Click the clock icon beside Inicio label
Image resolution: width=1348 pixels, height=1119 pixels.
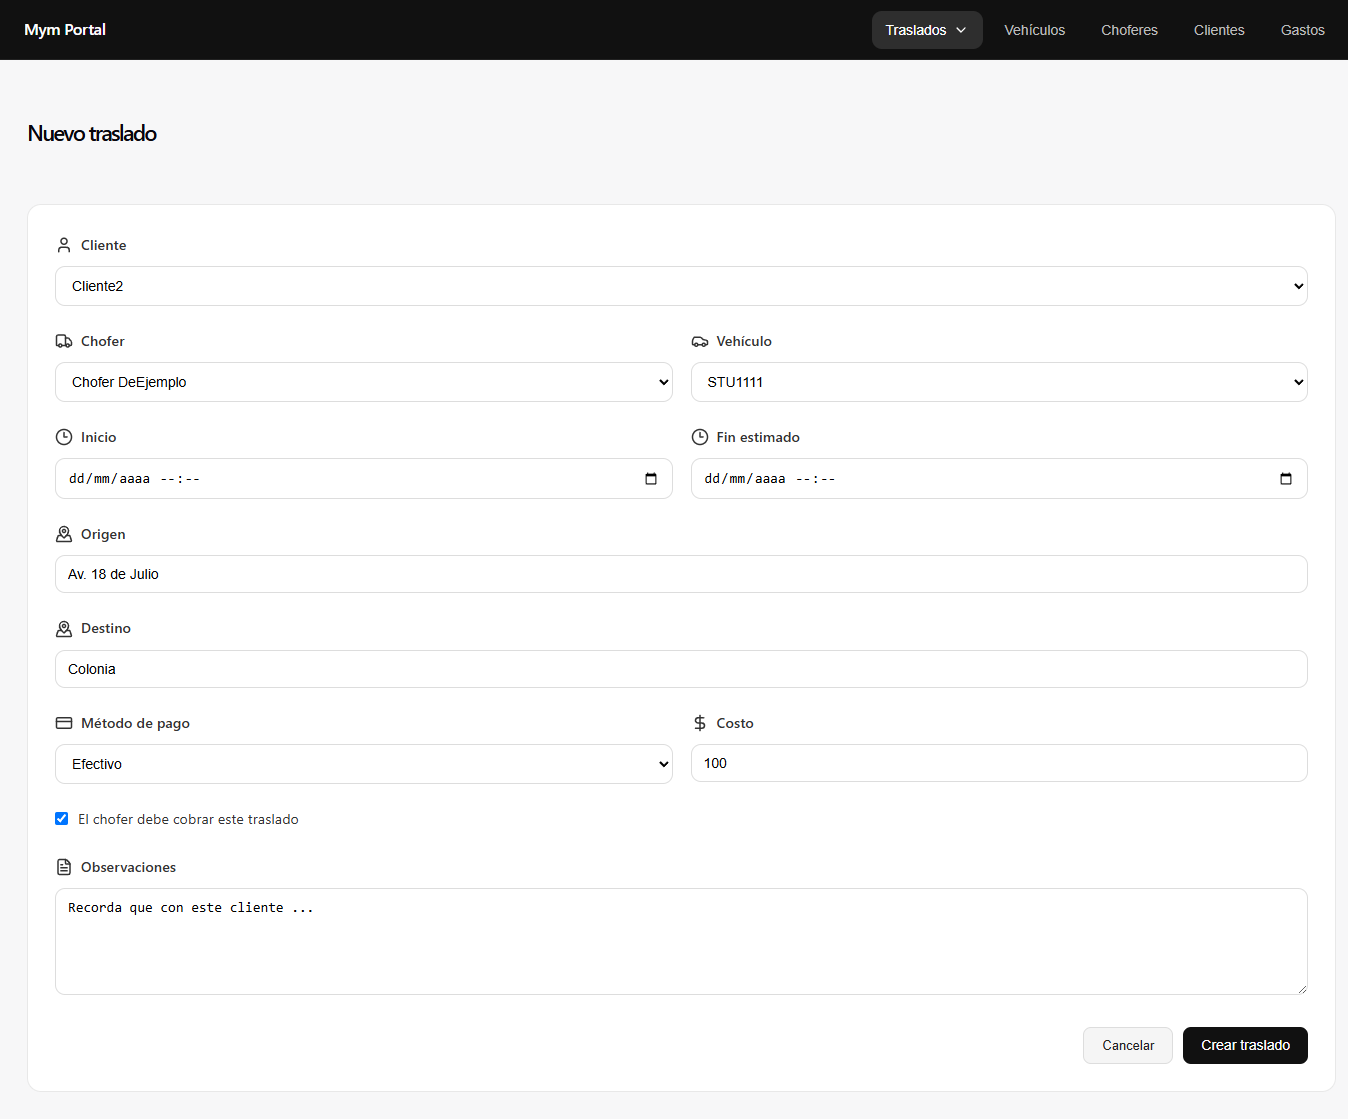pyautogui.click(x=64, y=437)
